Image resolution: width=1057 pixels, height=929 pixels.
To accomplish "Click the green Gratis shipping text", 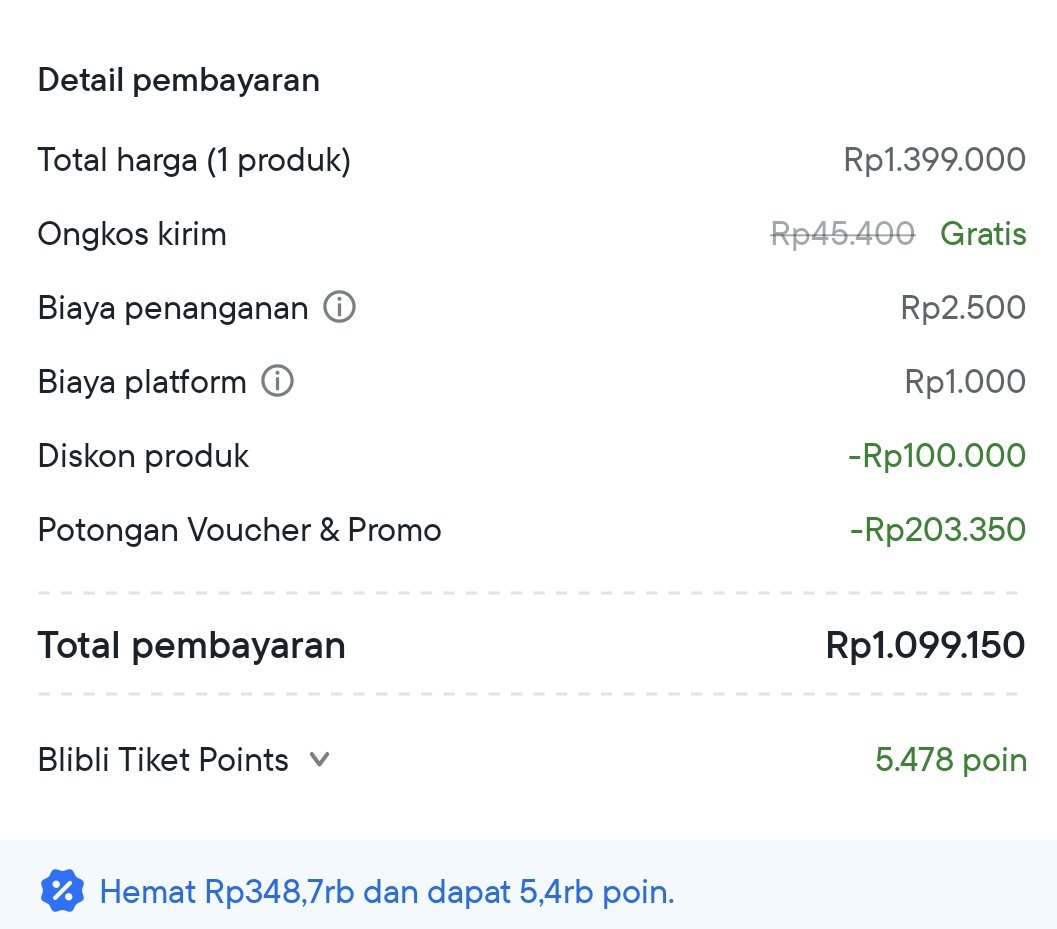I will (x=984, y=234).
